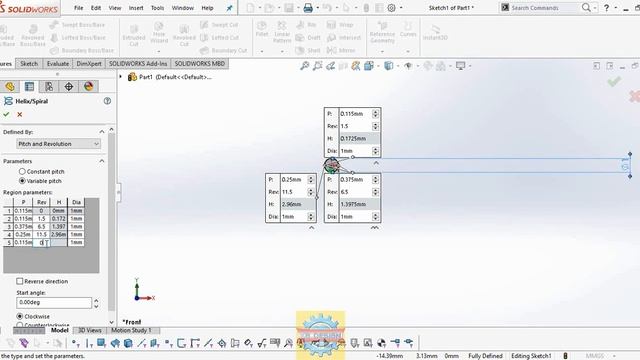
Task: Click the stepper of Rev 1.5 callout
Action: pos(376,126)
